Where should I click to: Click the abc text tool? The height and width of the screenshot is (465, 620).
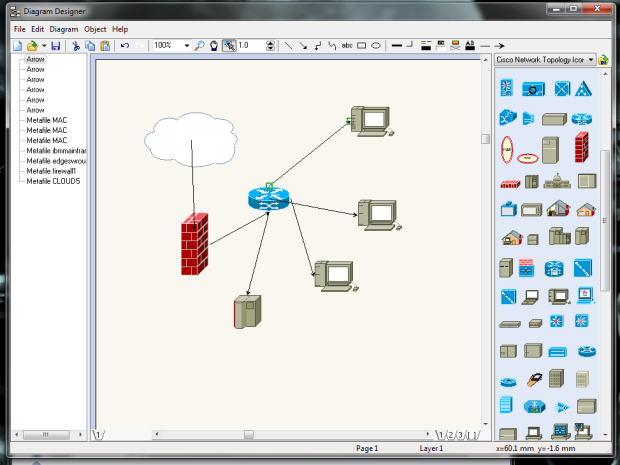pos(347,46)
